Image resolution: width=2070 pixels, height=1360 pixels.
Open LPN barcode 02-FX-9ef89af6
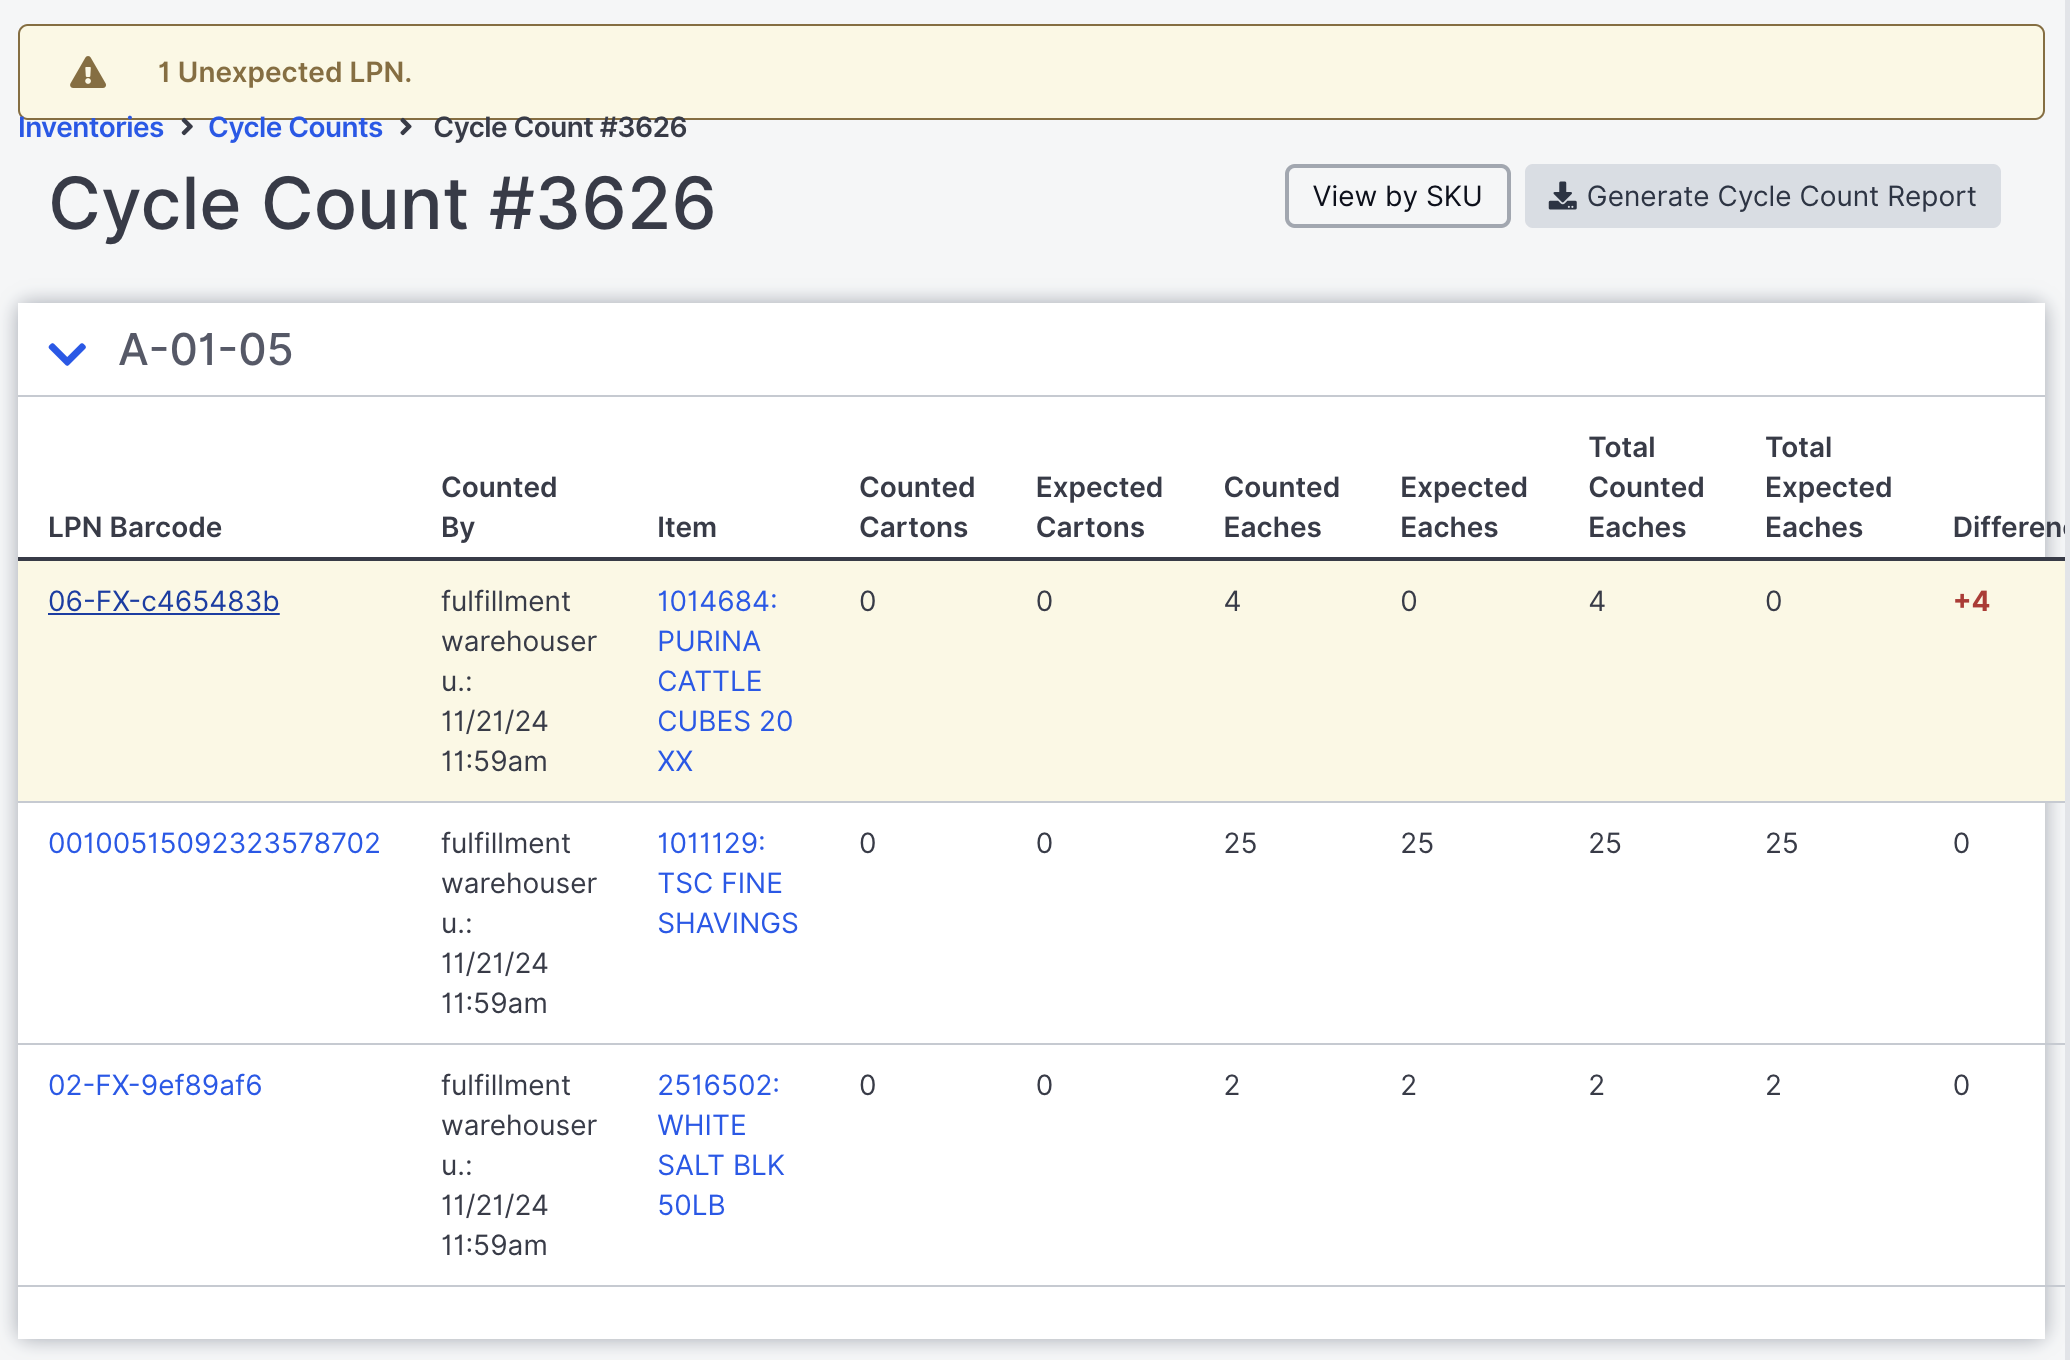[155, 1085]
